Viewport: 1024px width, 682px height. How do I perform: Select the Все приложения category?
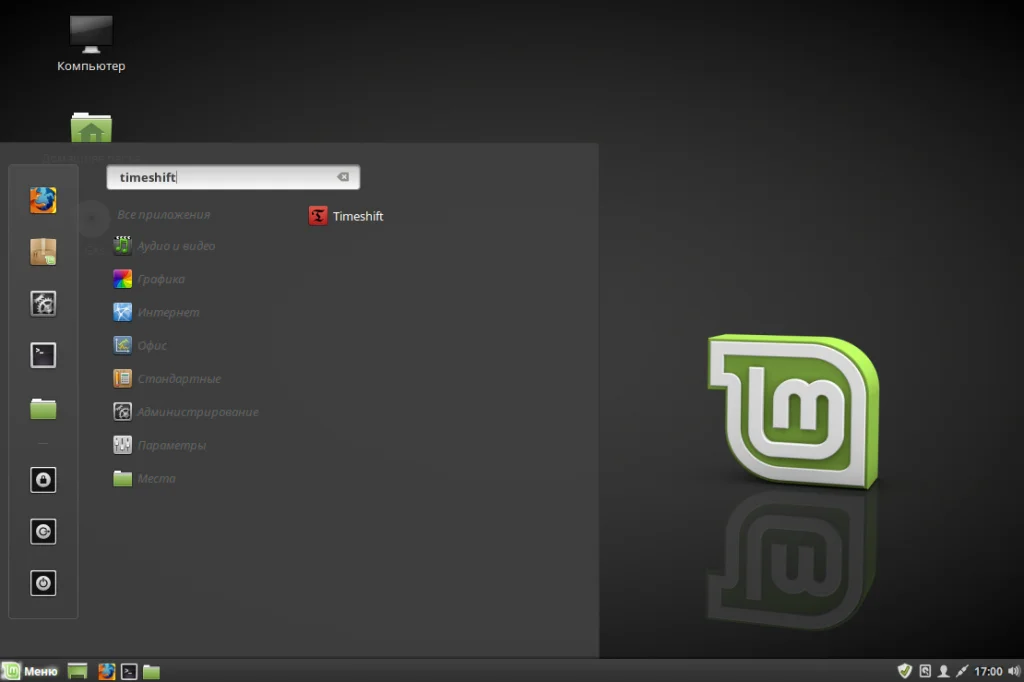coord(163,214)
